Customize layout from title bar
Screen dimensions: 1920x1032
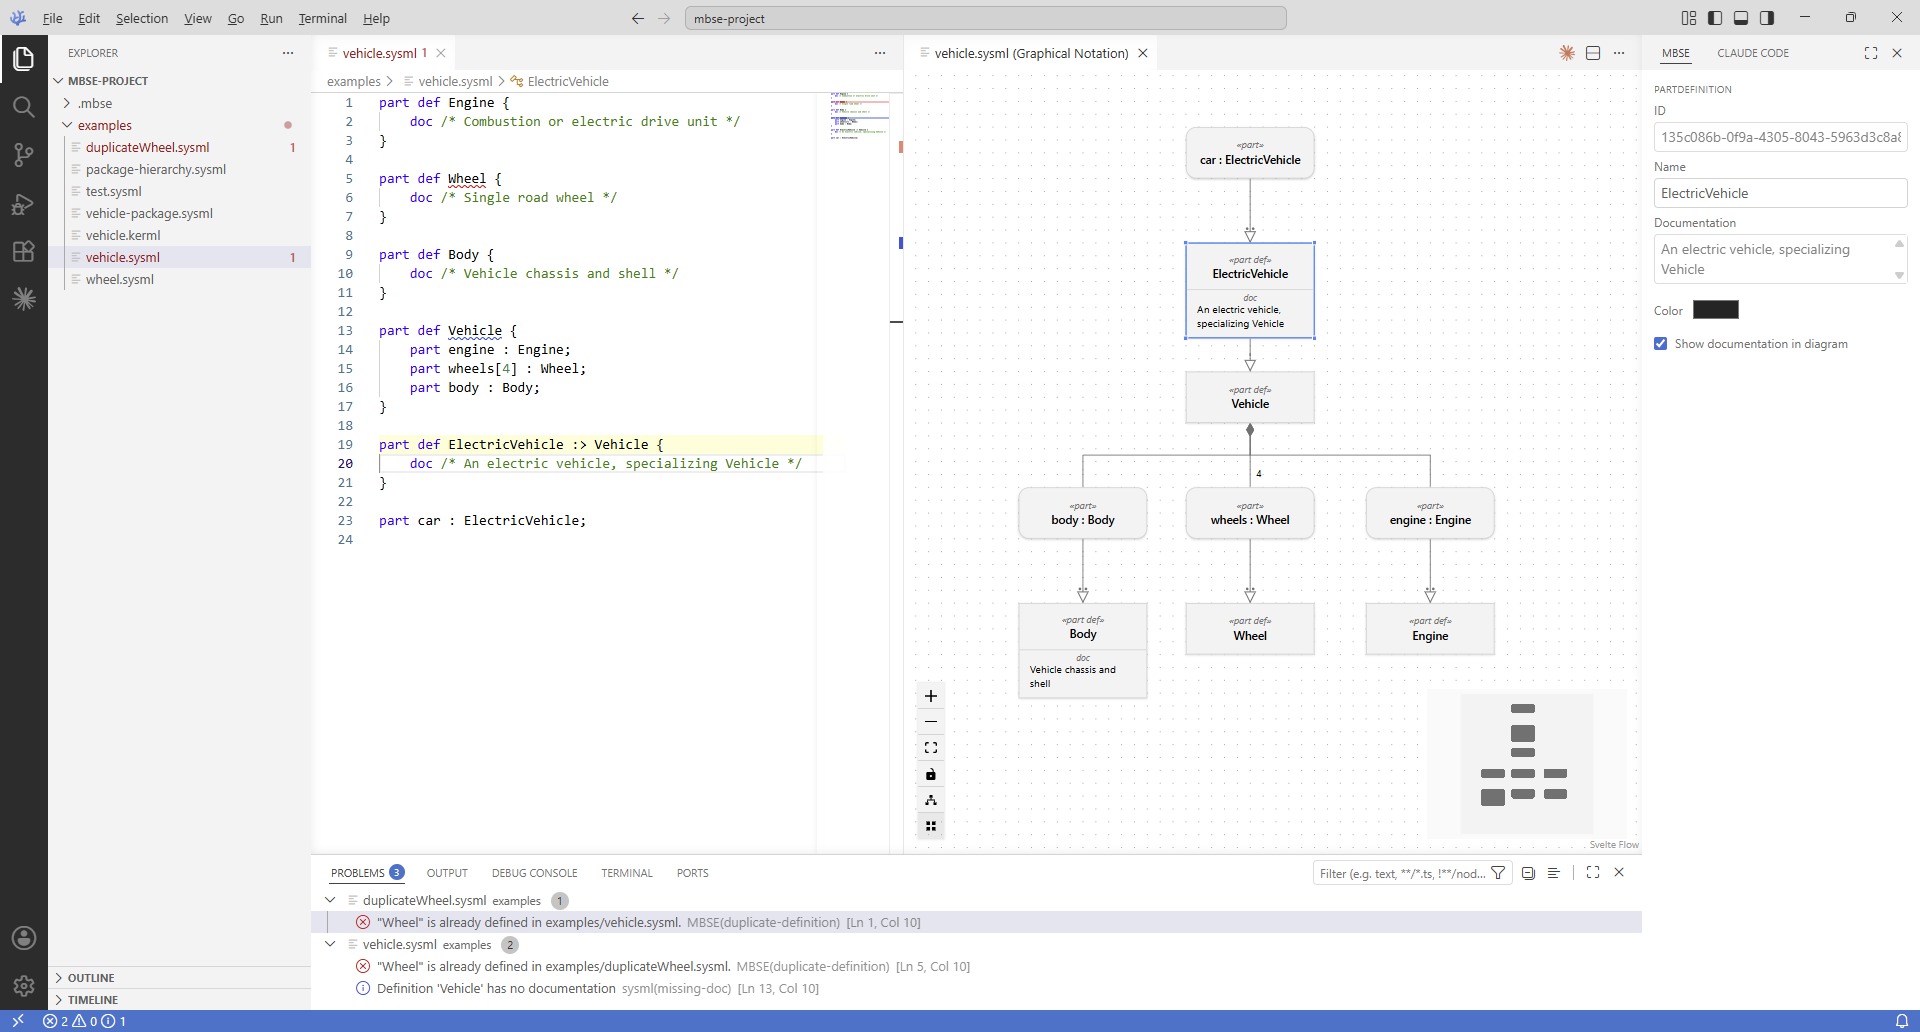point(1689,18)
